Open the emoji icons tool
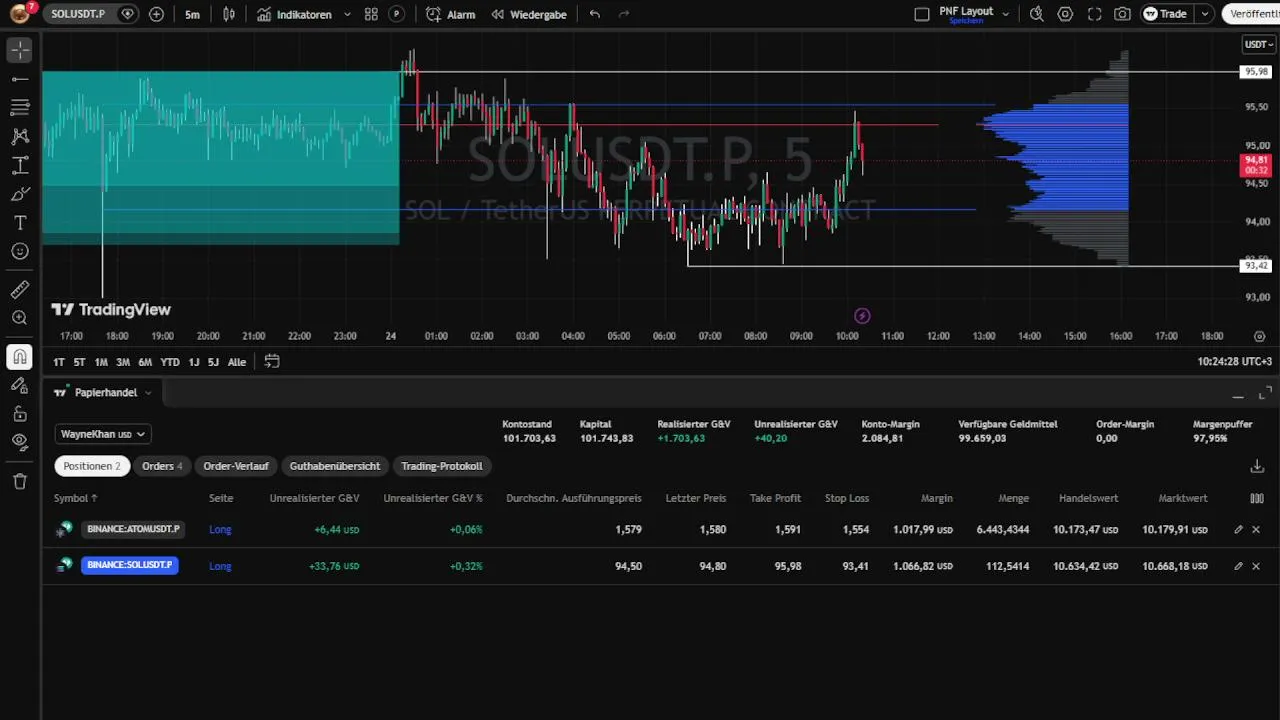This screenshot has width=1280, height=720. pyautogui.click(x=20, y=252)
